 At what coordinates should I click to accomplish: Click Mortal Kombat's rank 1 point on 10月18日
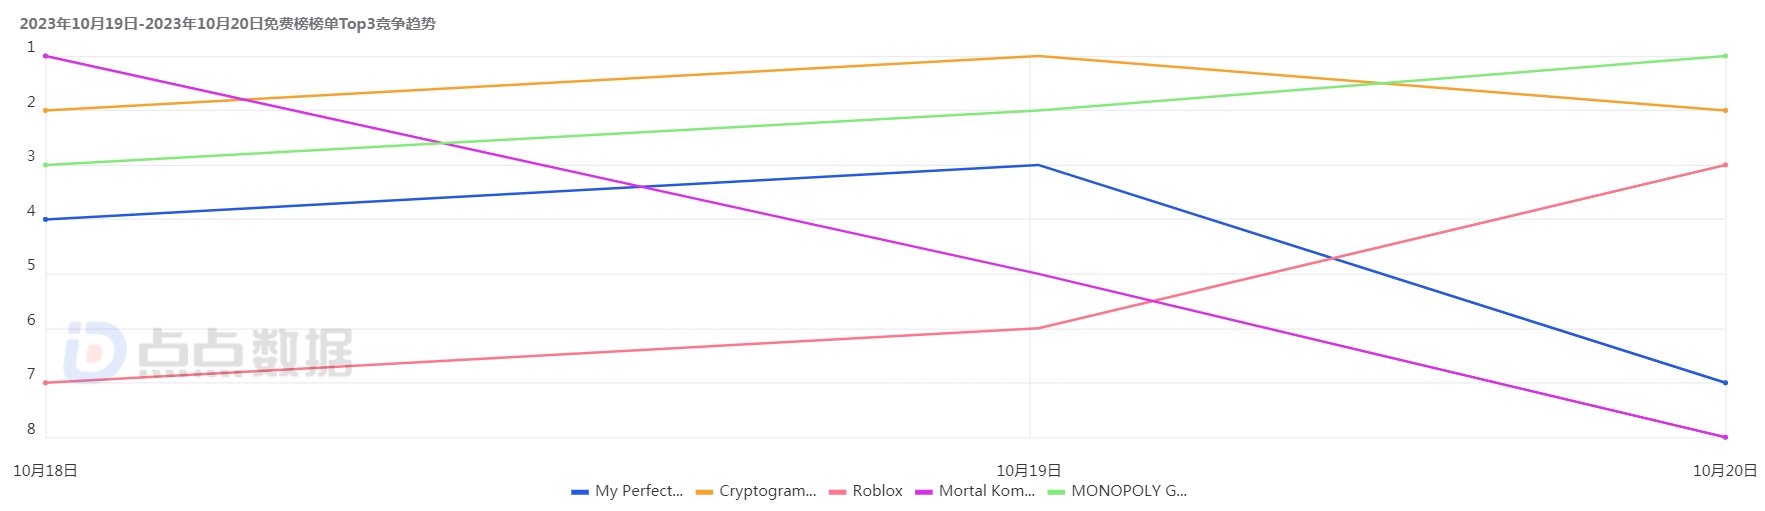point(46,56)
